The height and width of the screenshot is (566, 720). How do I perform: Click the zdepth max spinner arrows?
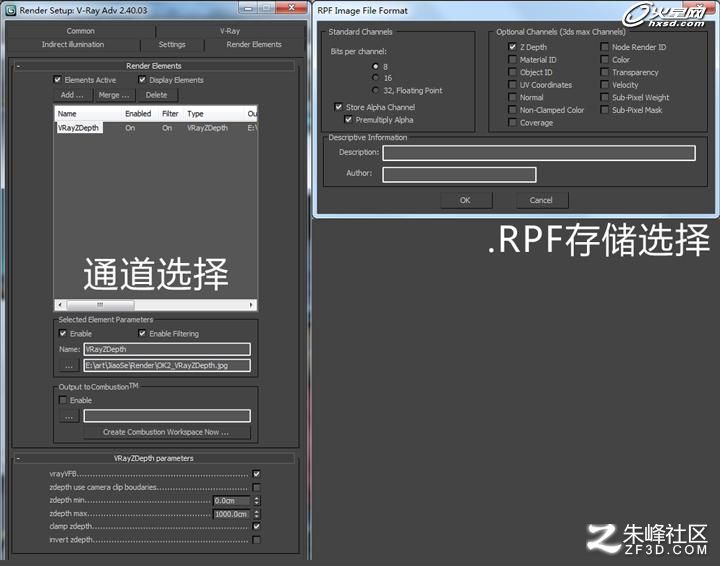(x=257, y=514)
